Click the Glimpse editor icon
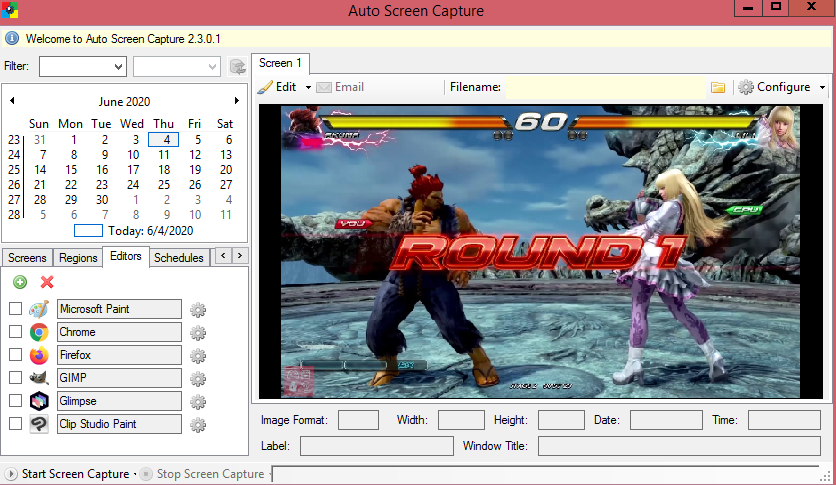The image size is (836, 485). pos(39,401)
